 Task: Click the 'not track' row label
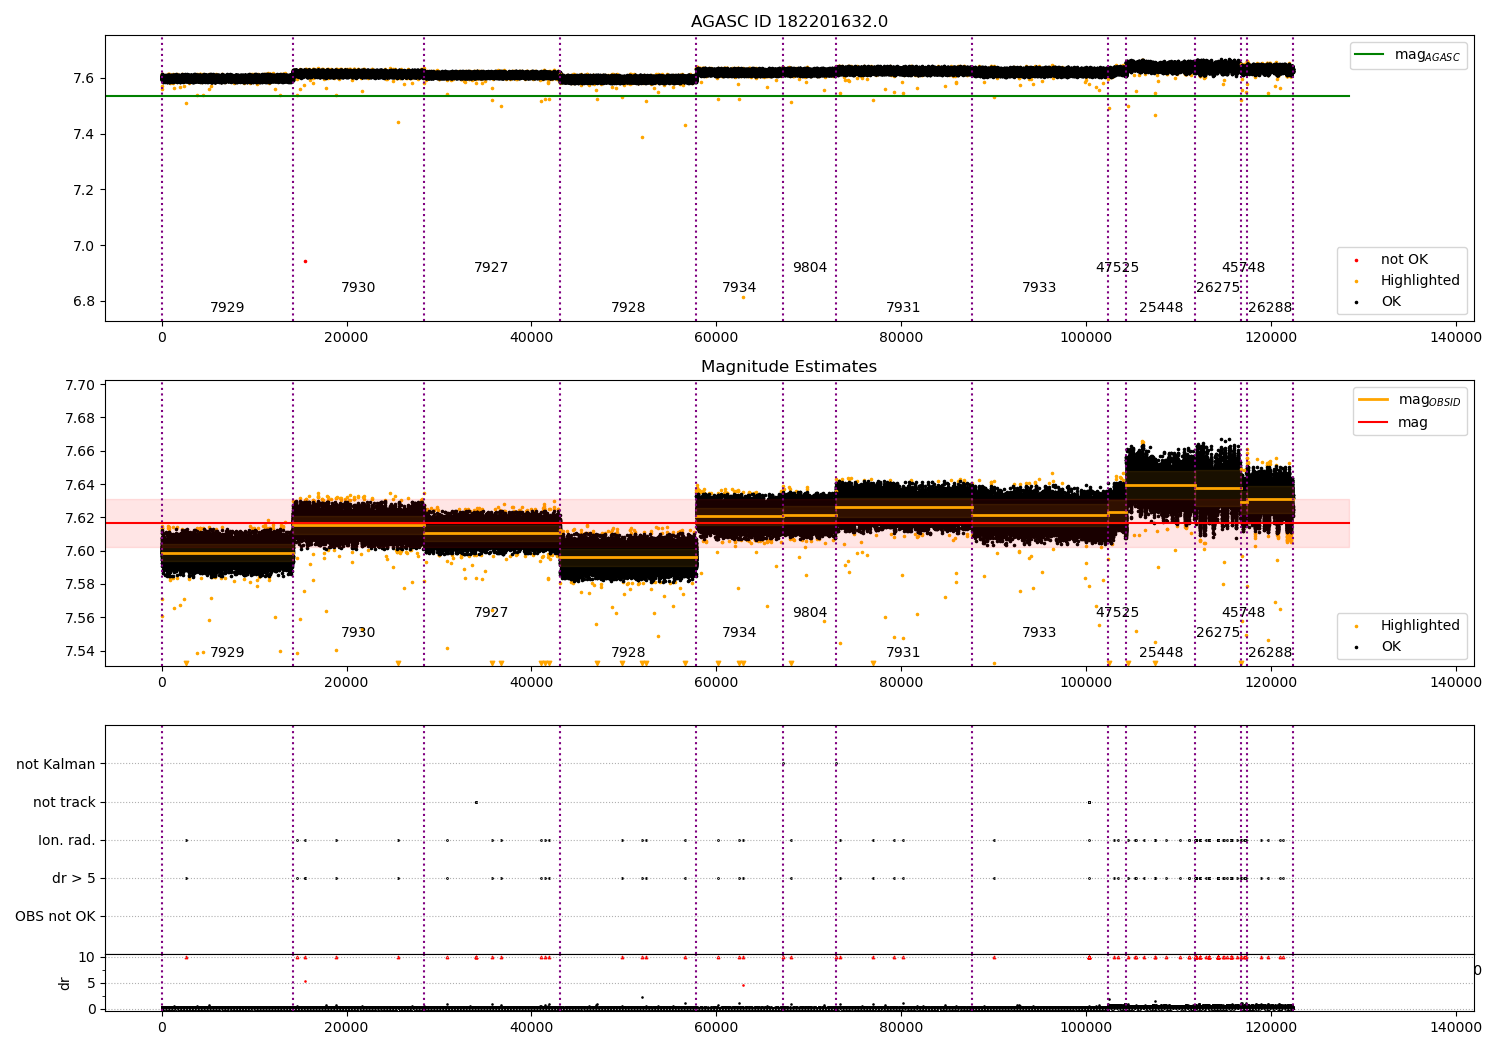point(64,803)
